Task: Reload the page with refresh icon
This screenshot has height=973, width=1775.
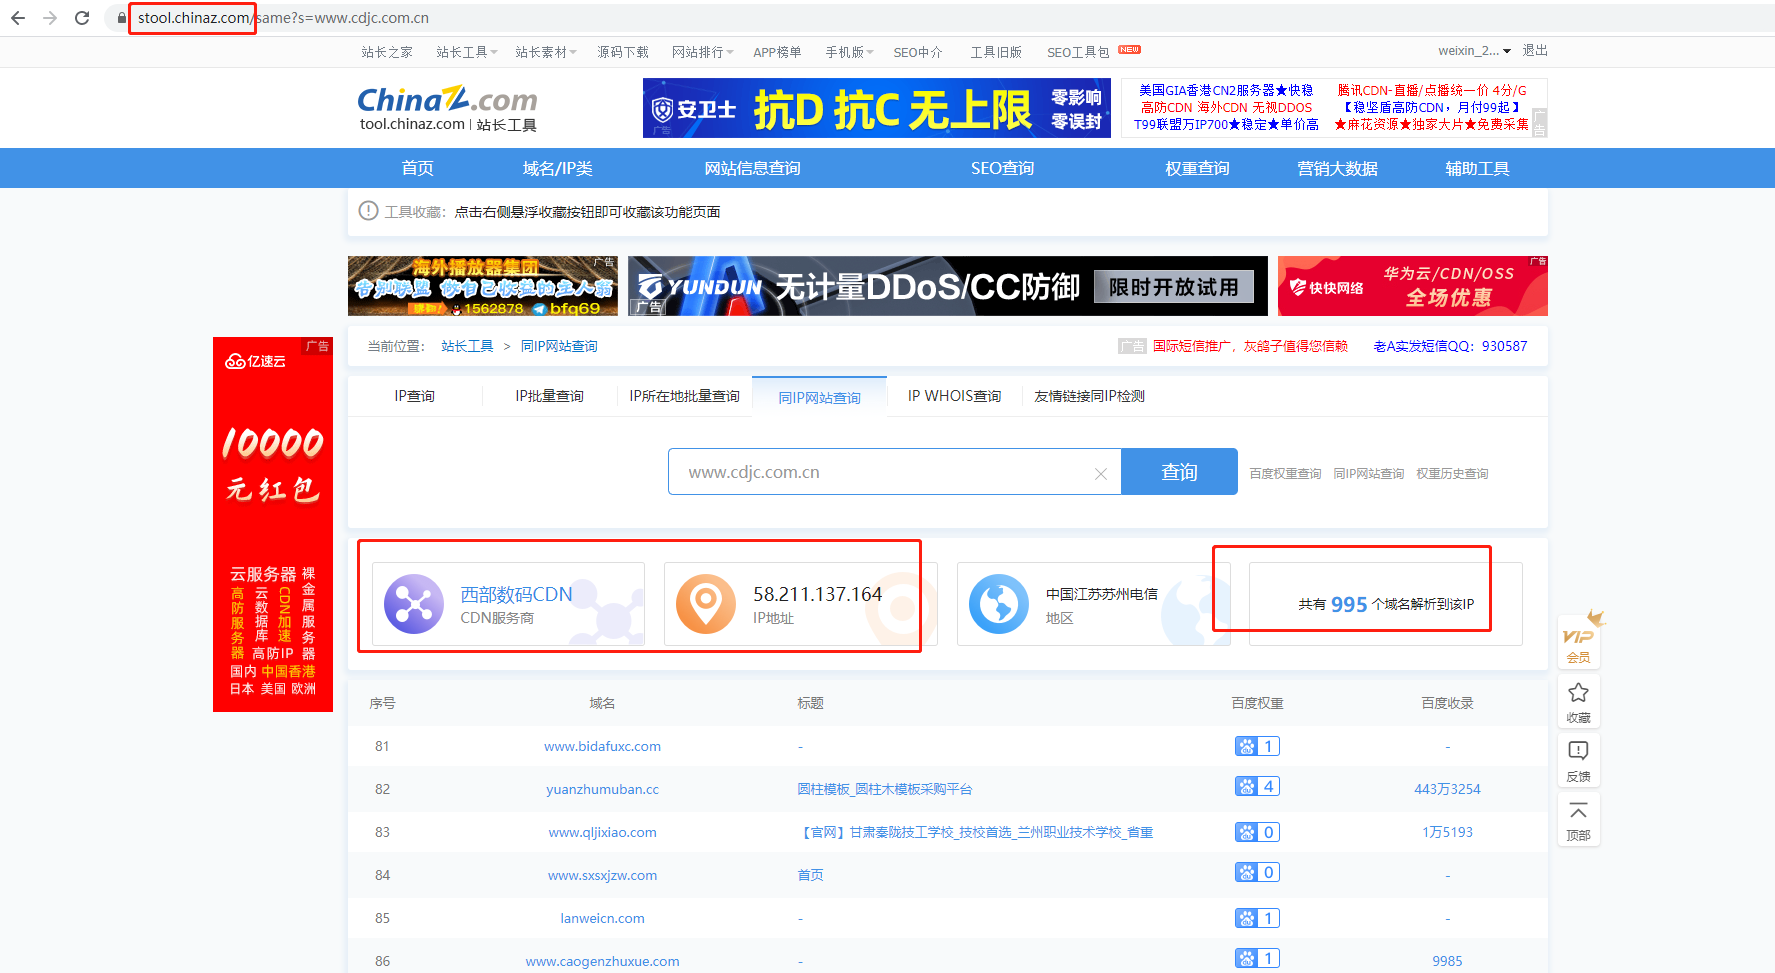Action: tap(82, 18)
